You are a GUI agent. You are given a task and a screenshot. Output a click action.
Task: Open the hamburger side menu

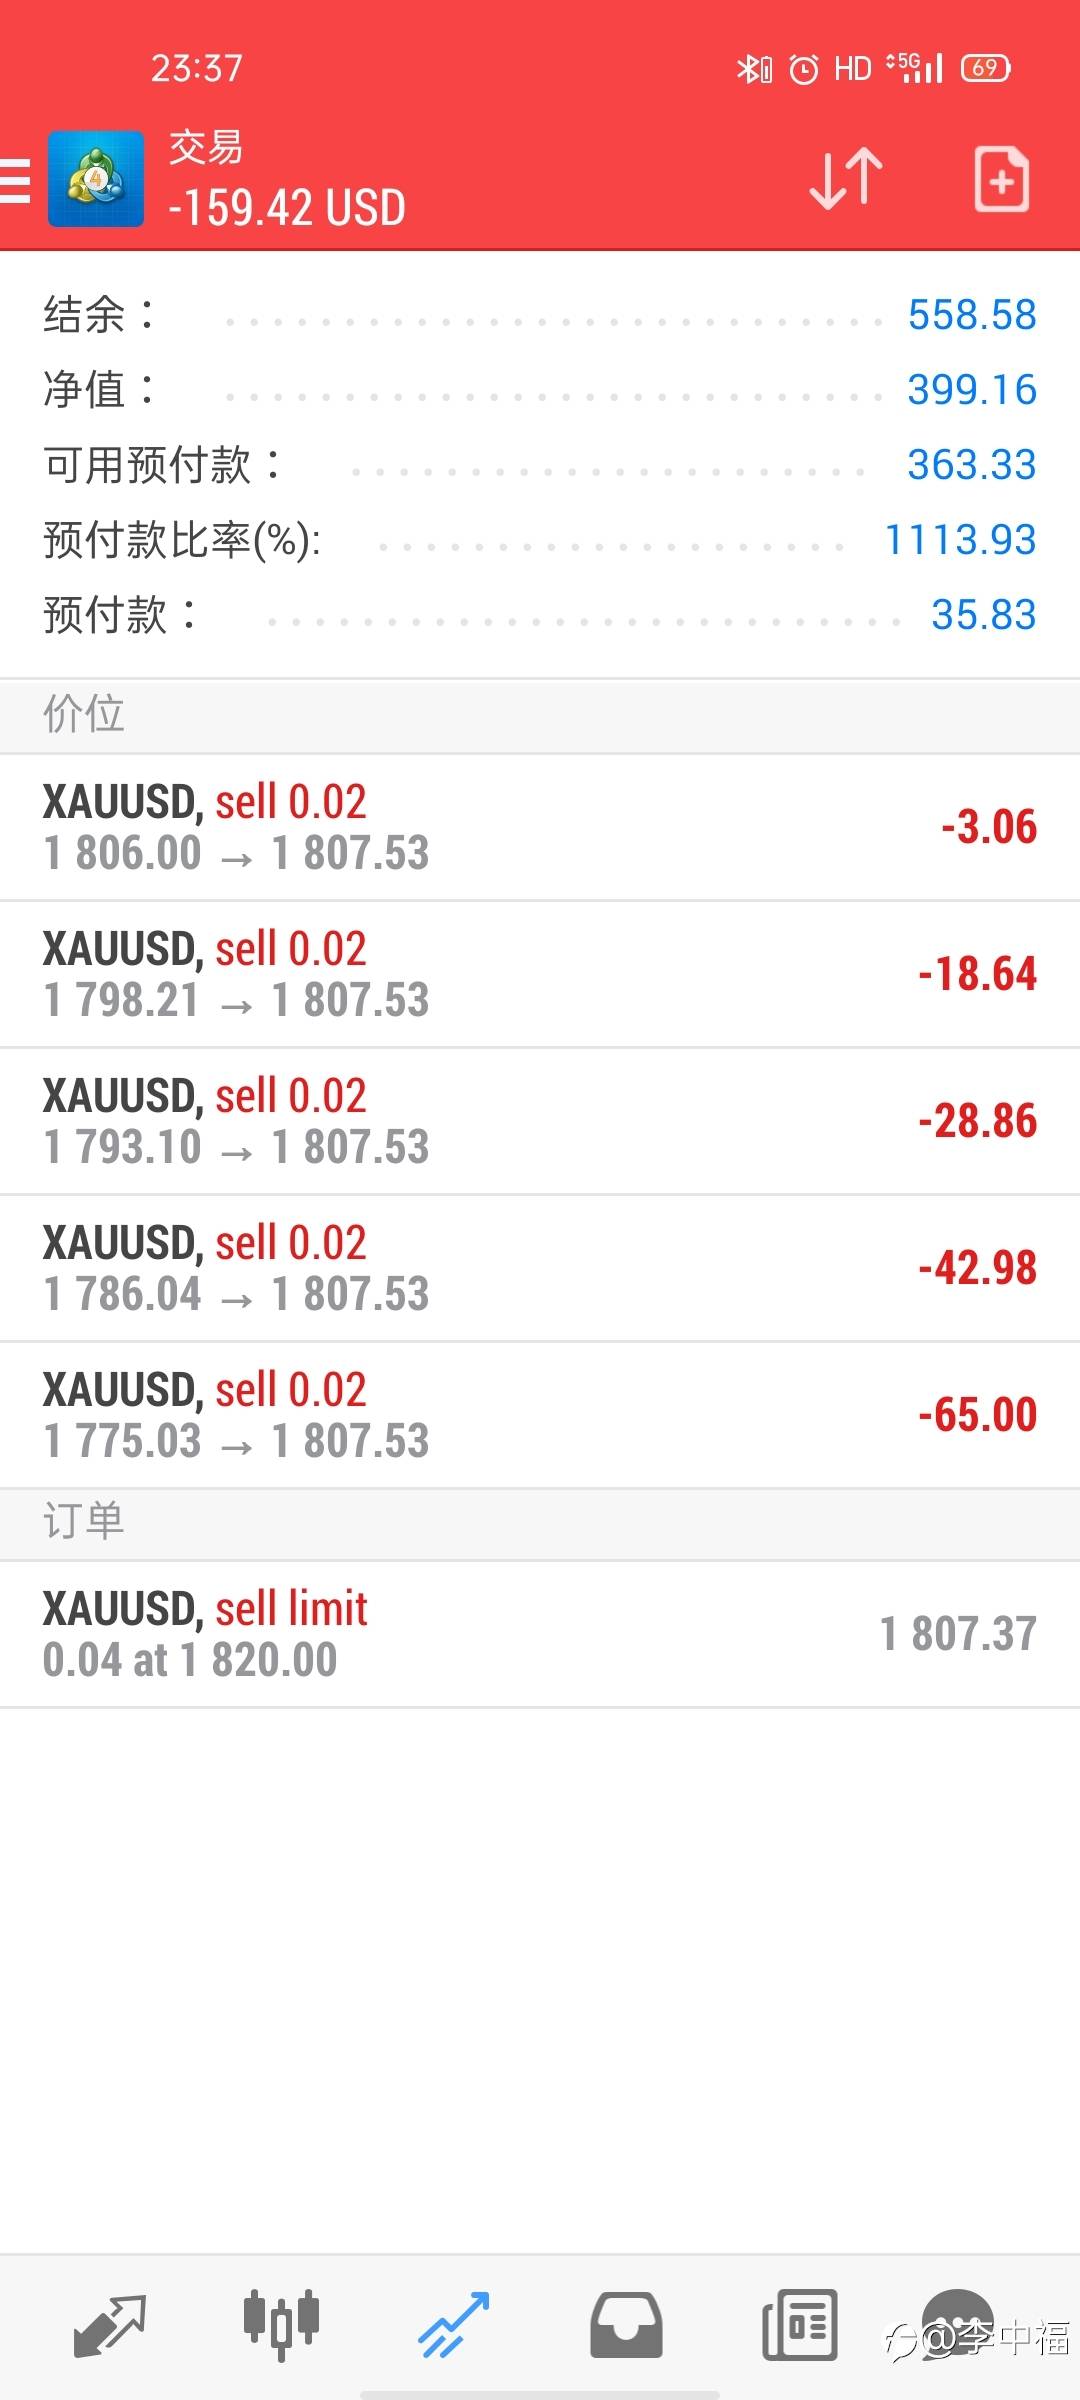click(16, 181)
